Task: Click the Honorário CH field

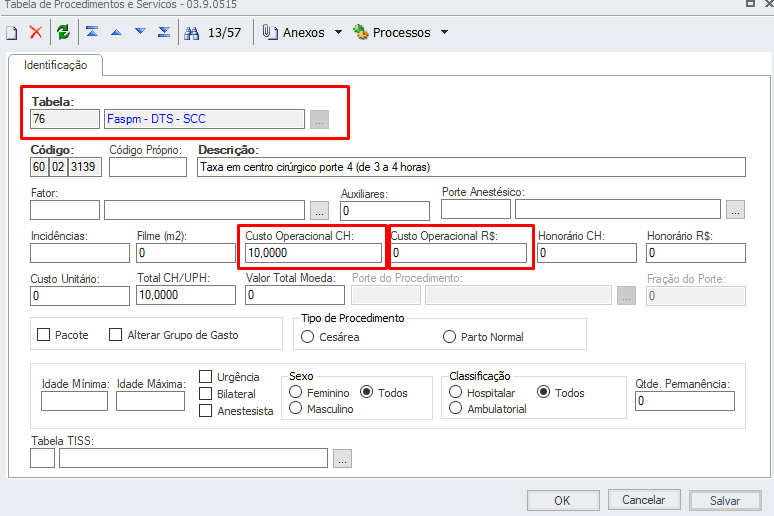Action: pos(587,253)
